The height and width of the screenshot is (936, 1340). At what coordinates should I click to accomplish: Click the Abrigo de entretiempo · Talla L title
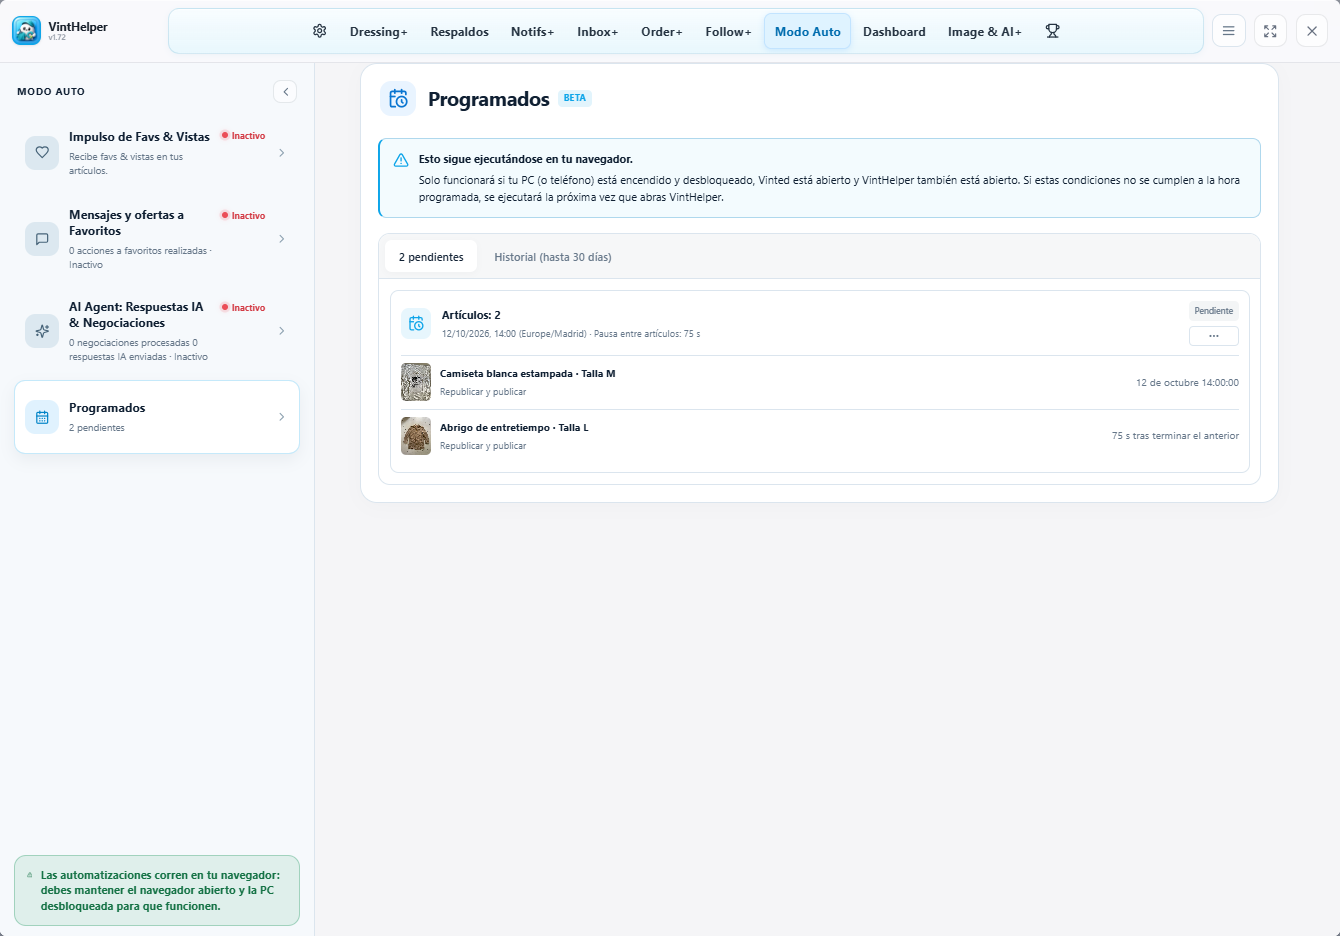514,428
